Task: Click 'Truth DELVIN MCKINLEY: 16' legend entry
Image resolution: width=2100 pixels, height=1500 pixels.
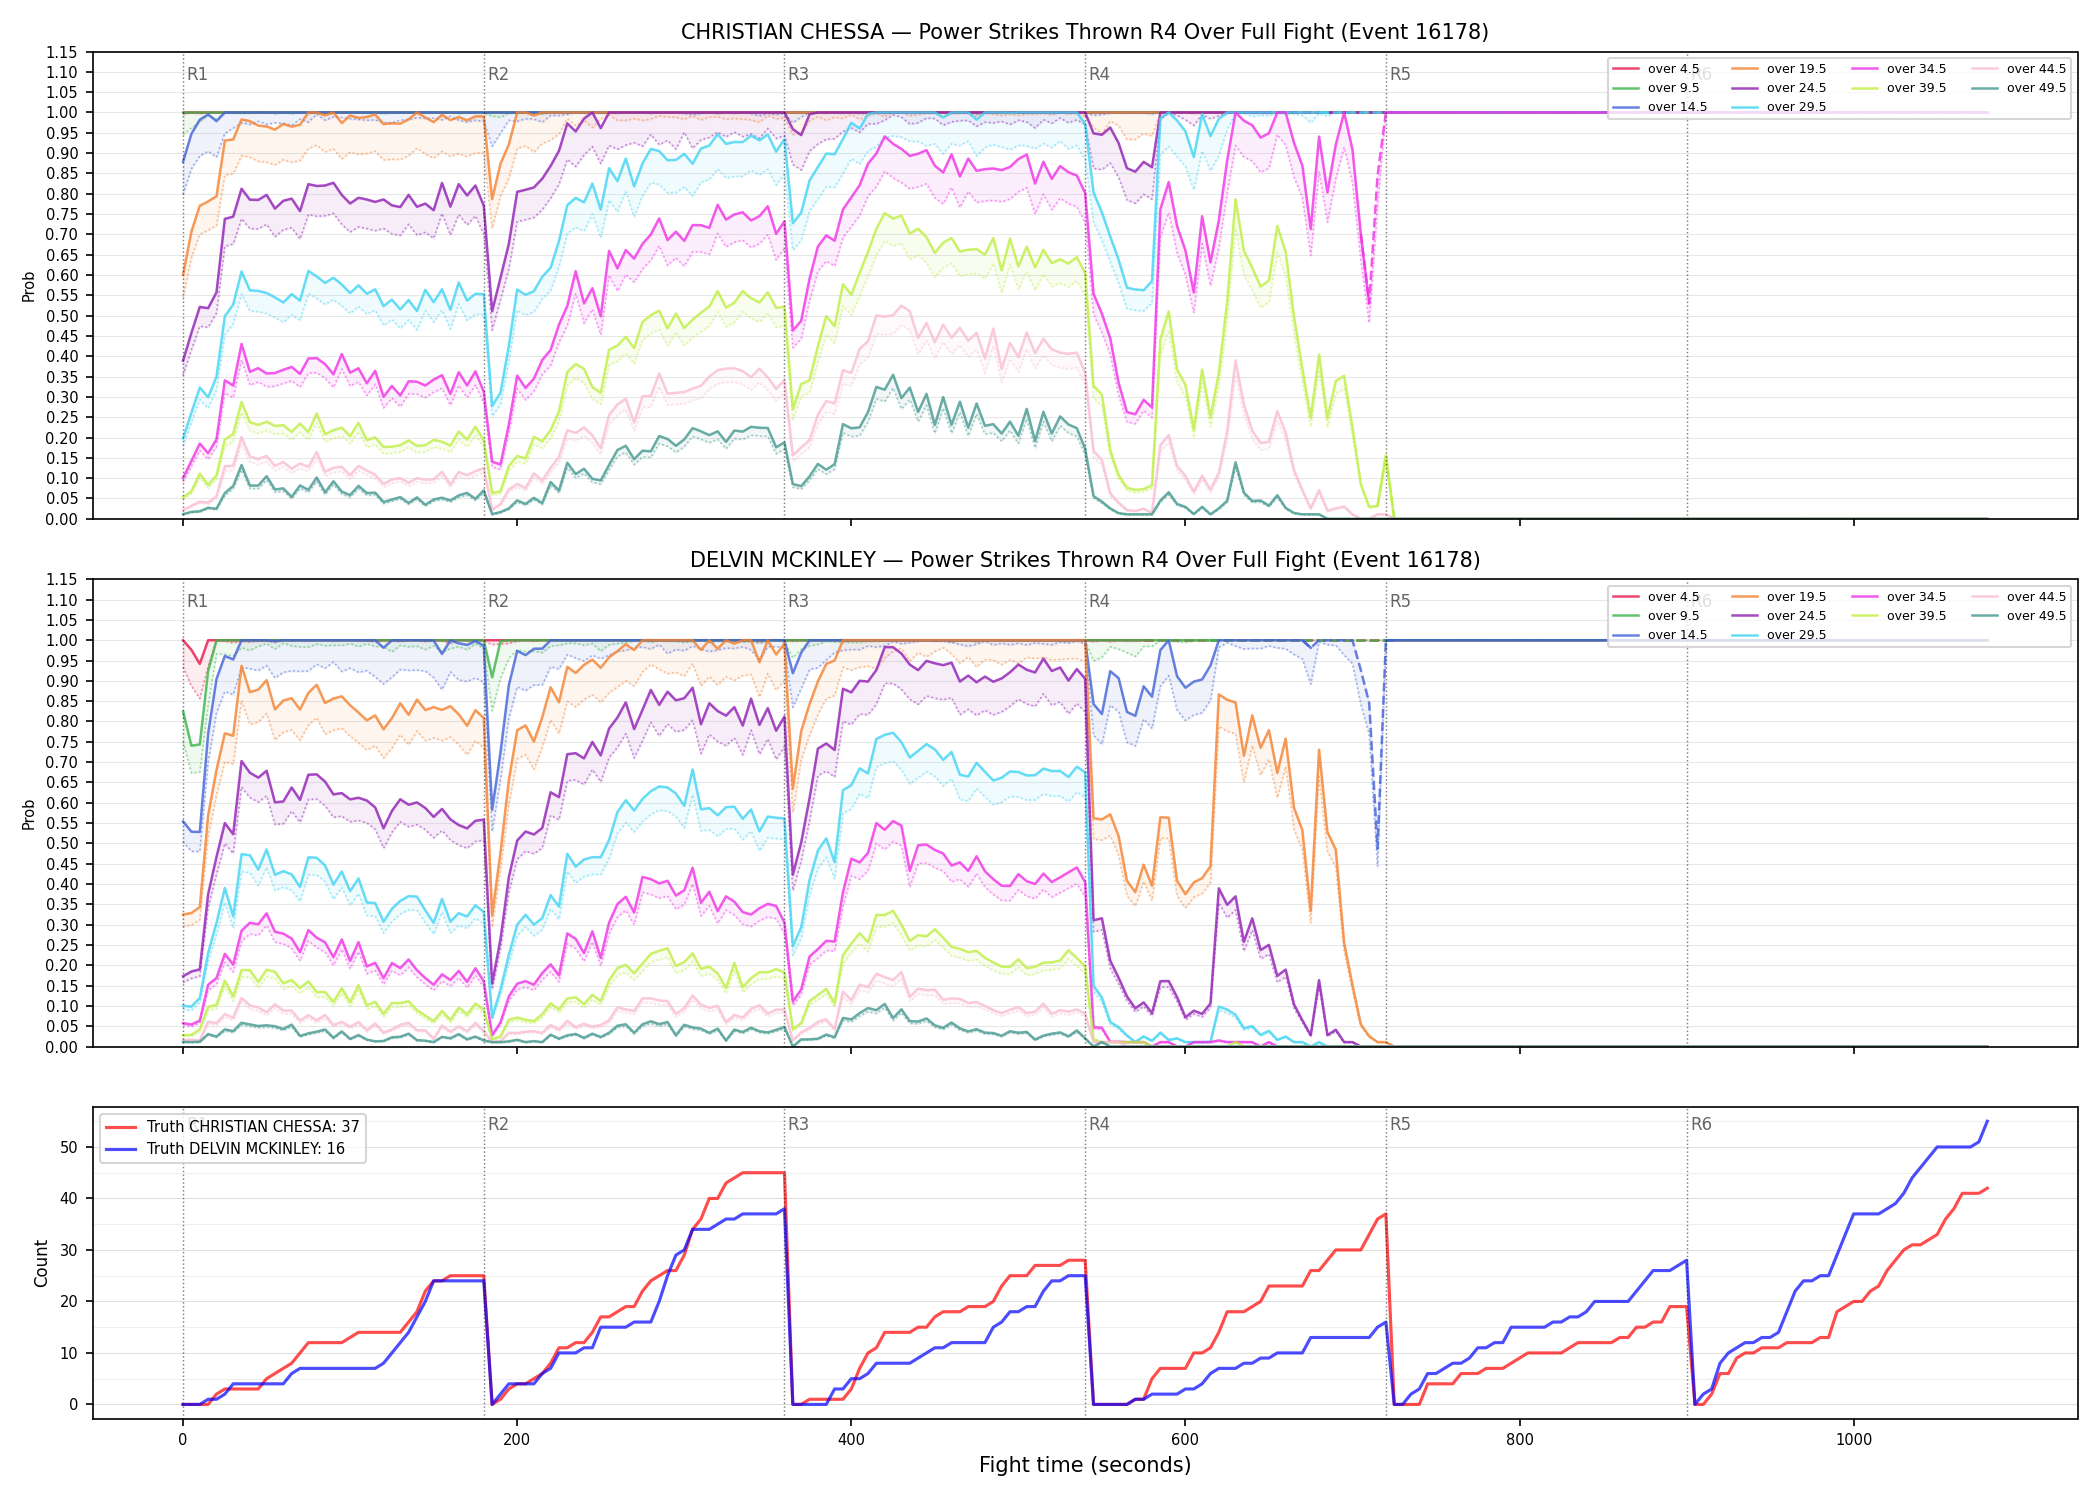Action: [225, 1149]
